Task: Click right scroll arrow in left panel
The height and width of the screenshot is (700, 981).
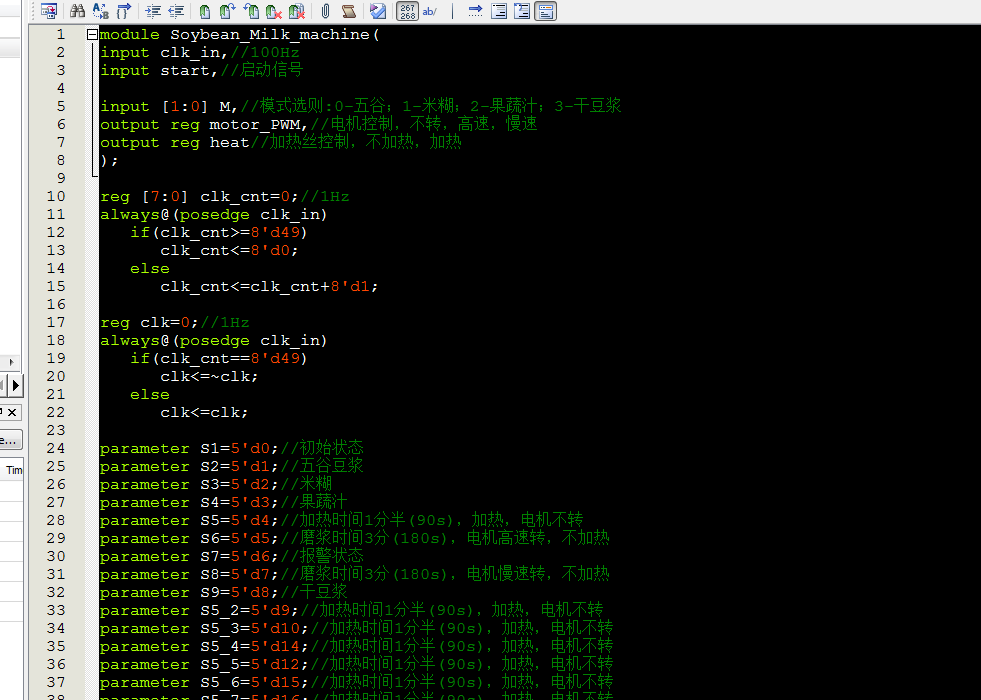Action: 12,362
